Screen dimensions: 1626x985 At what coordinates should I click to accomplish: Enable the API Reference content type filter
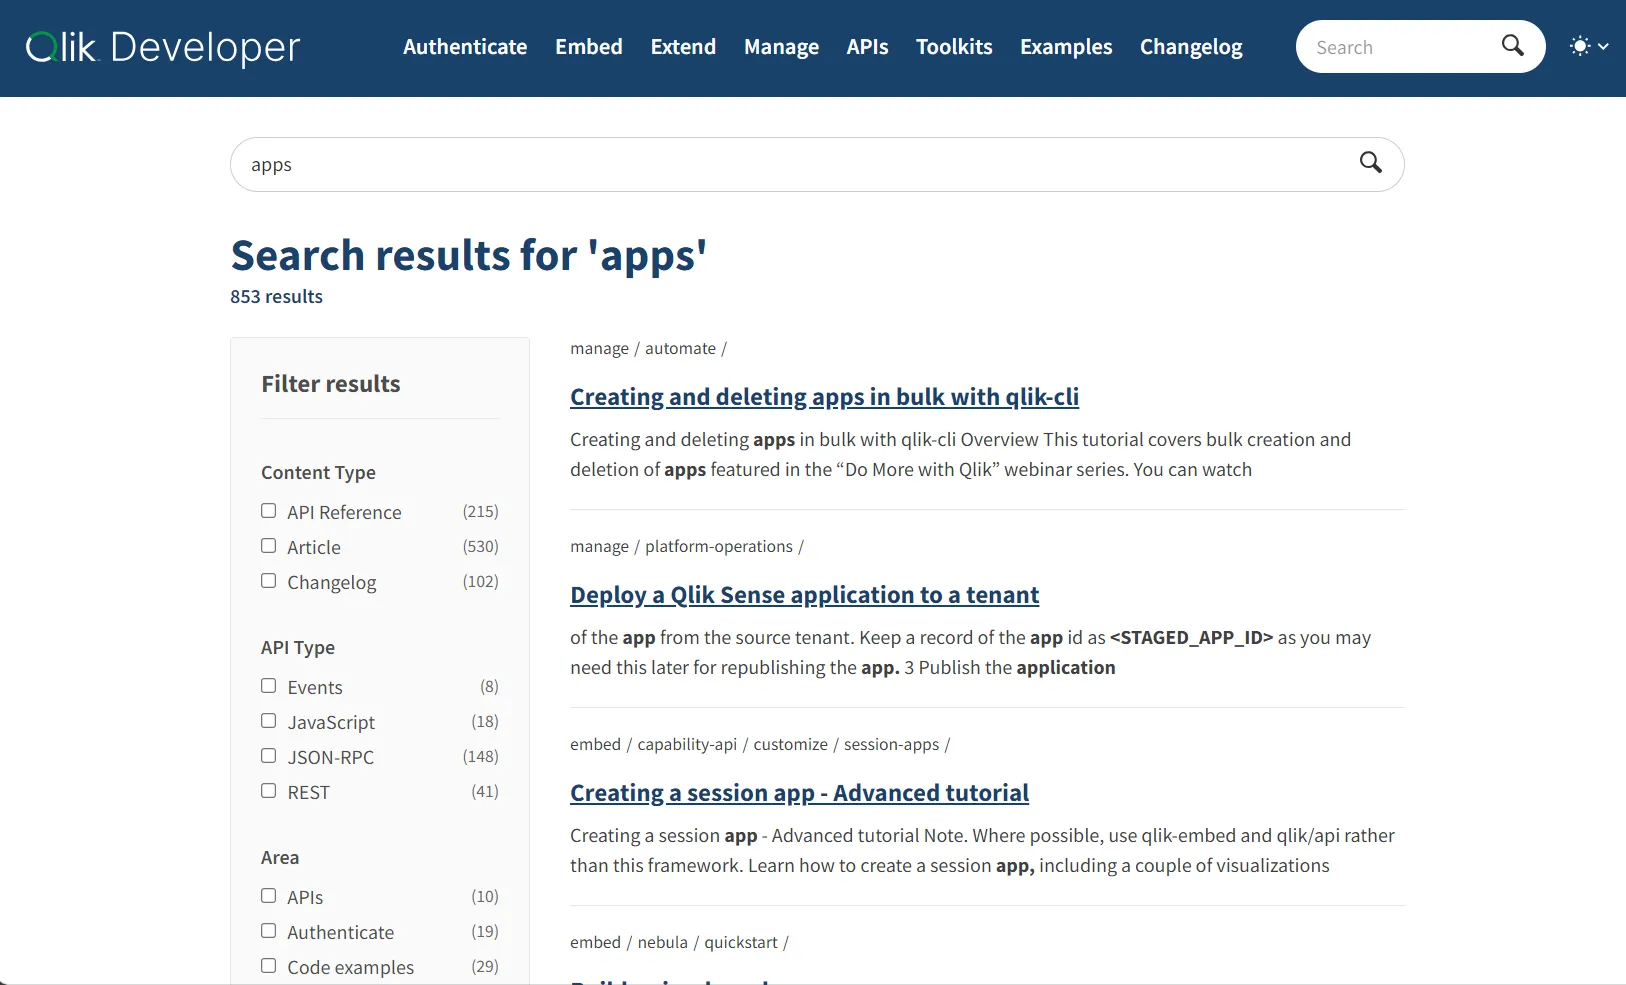pyautogui.click(x=267, y=510)
